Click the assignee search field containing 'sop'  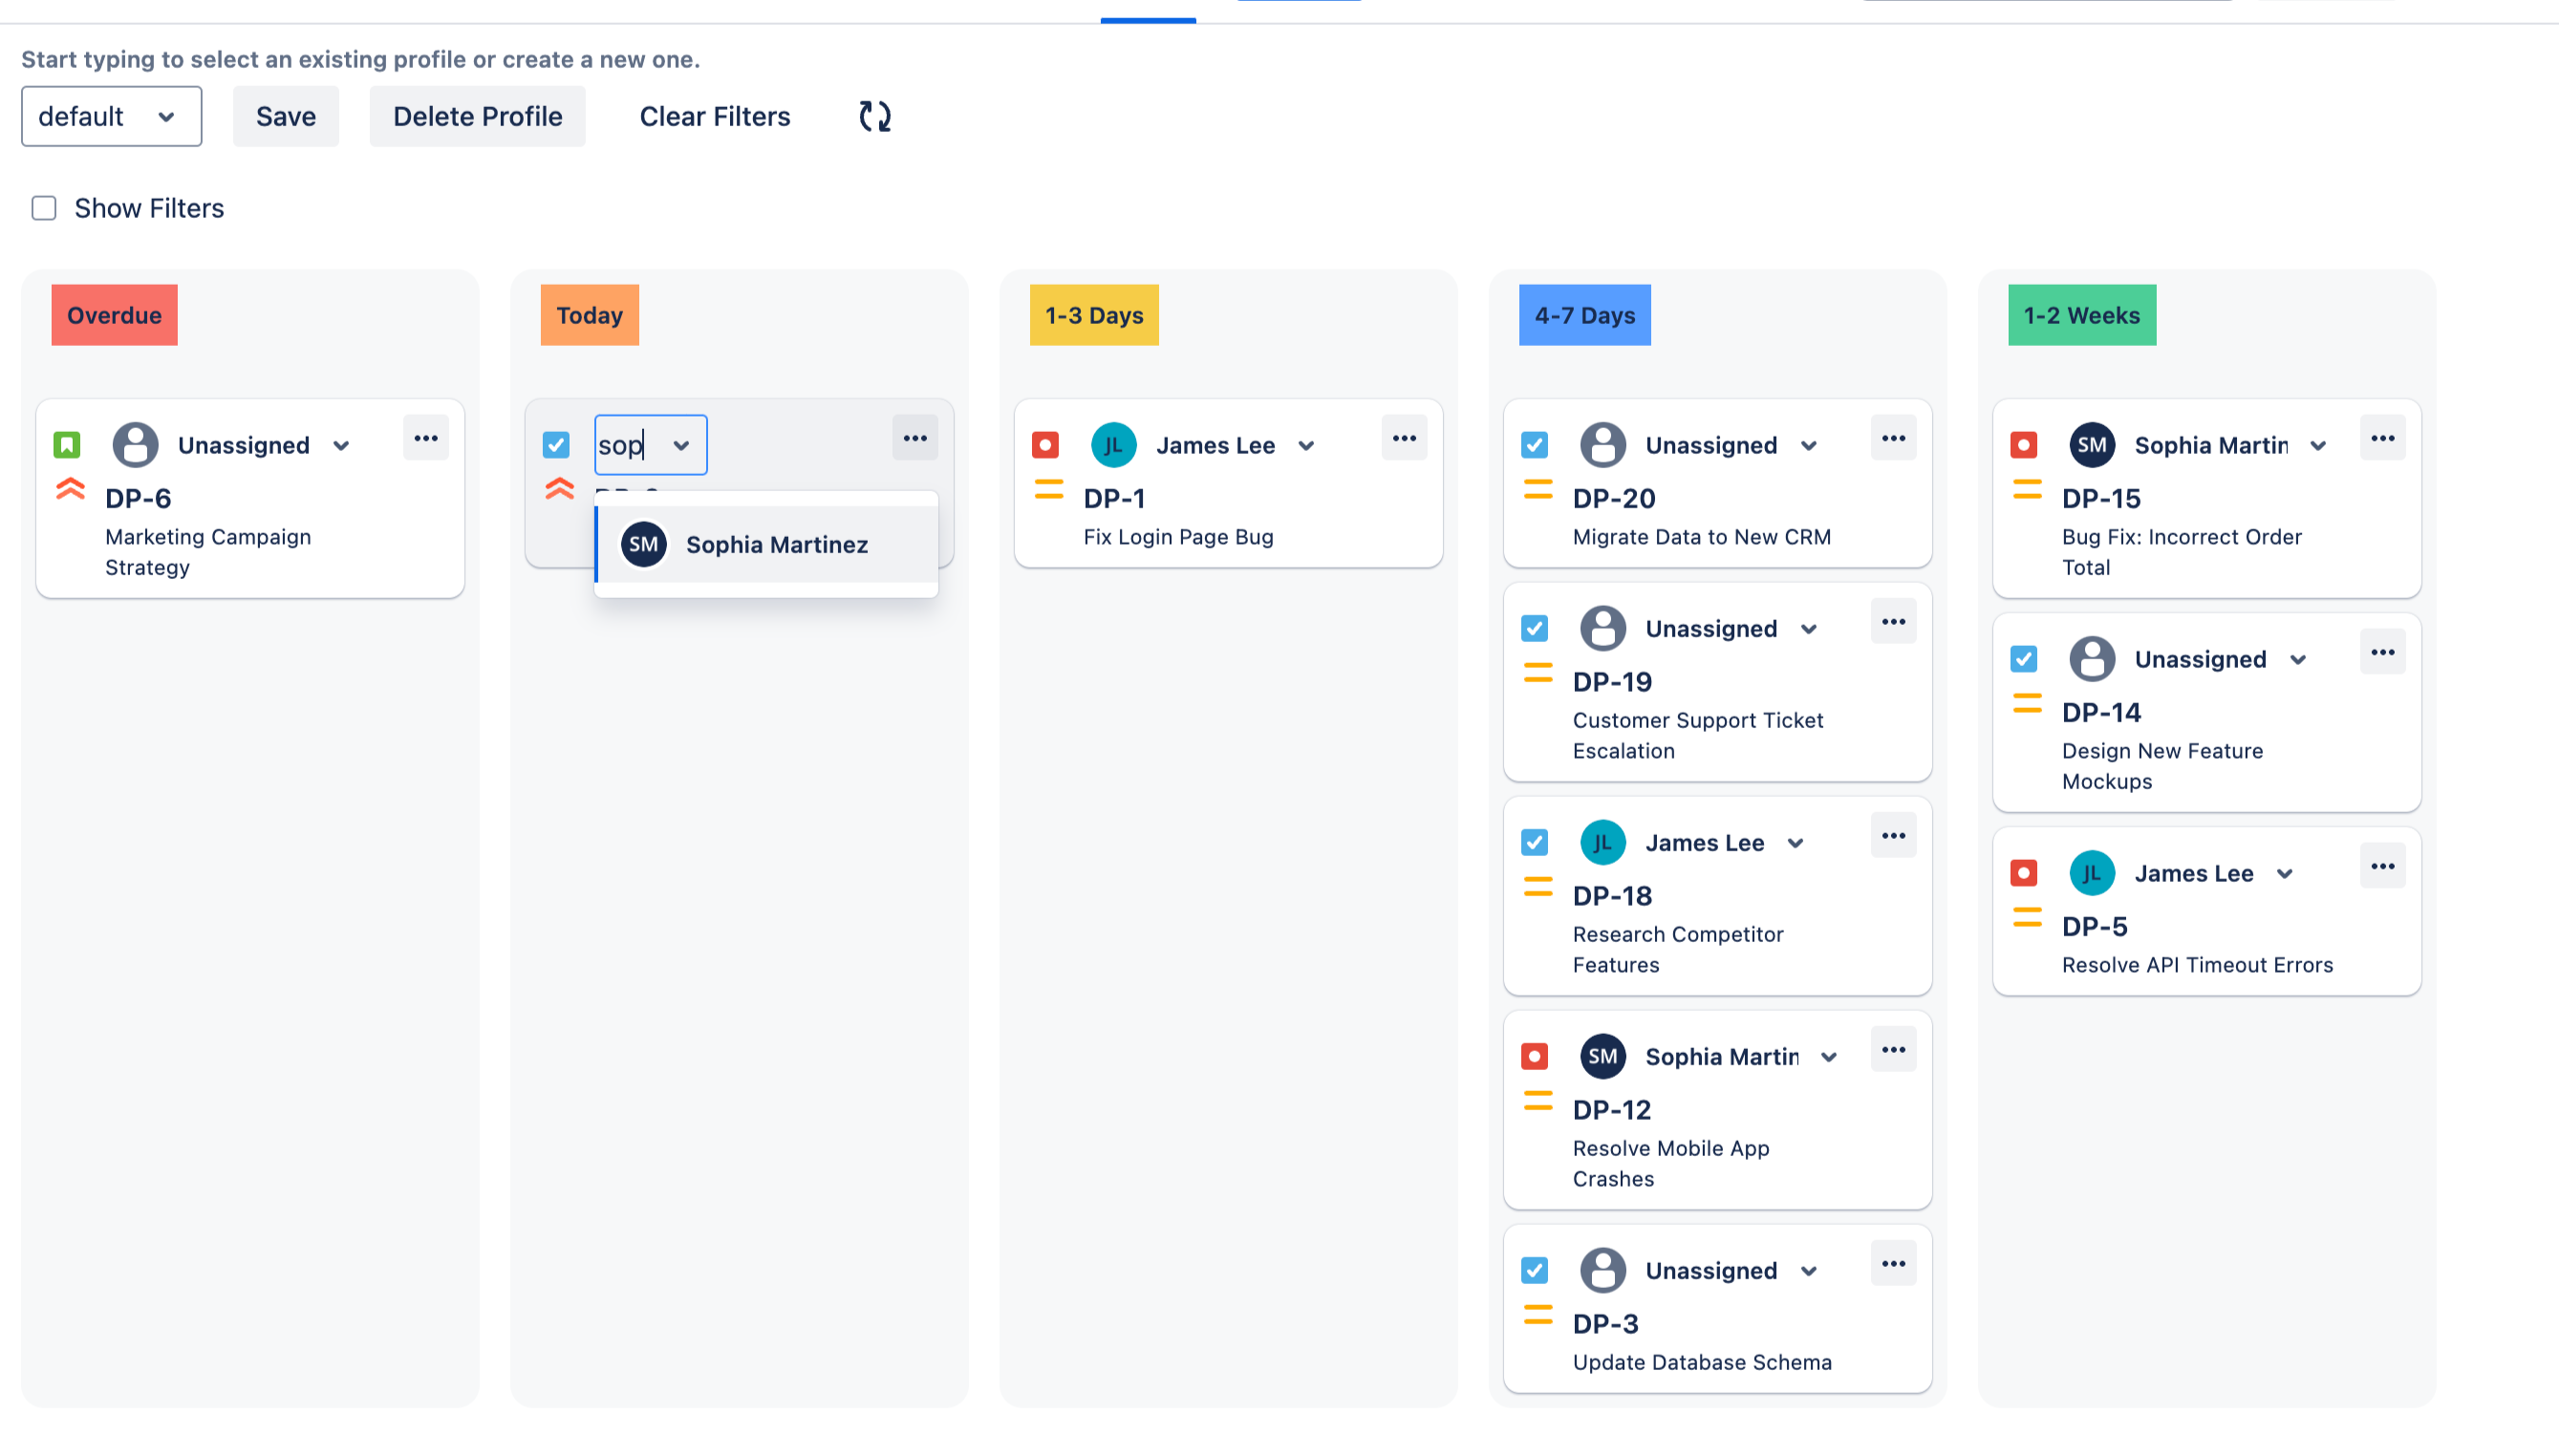pyautogui.click(x=635, y=444)
